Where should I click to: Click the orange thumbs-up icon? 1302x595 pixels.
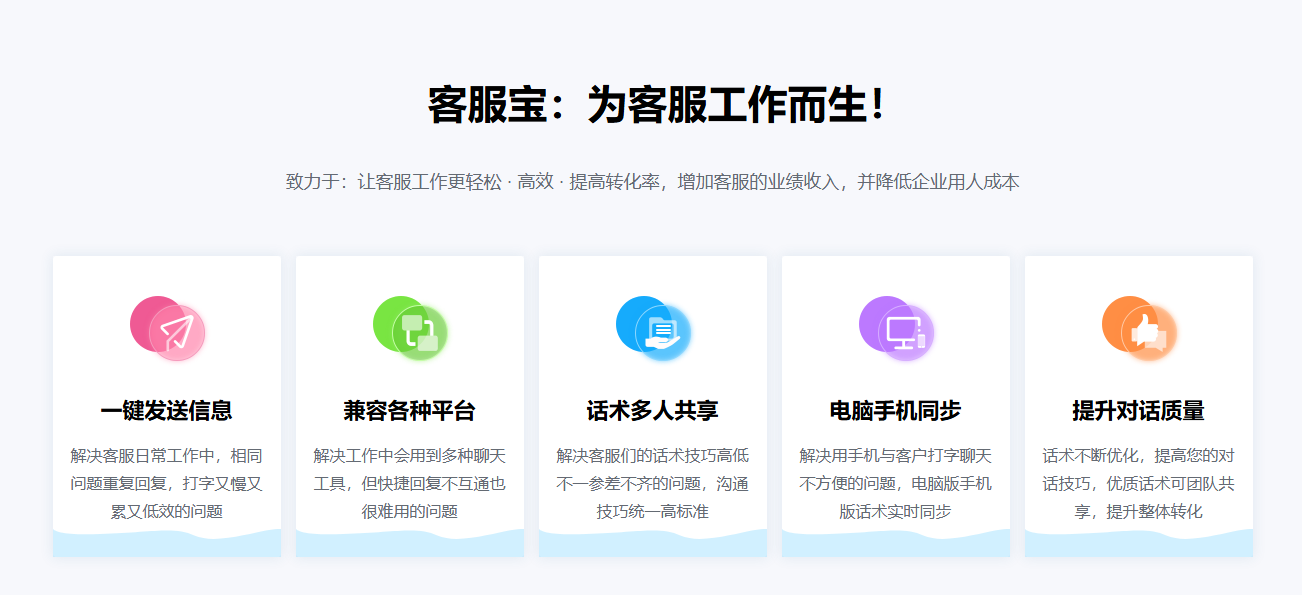coord(1145,330)
